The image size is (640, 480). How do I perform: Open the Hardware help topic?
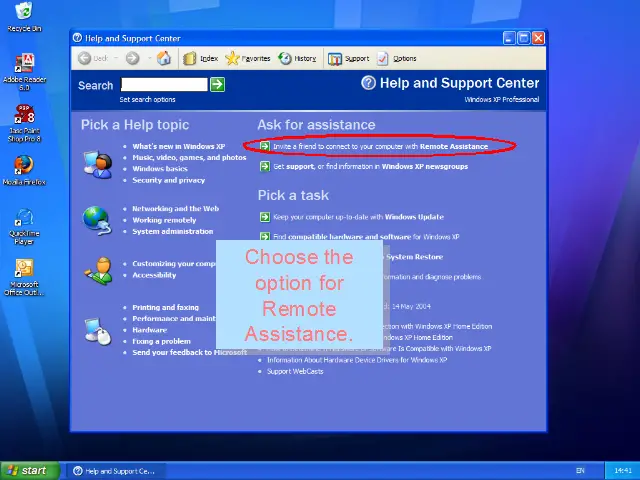click(x=149, y=330)
